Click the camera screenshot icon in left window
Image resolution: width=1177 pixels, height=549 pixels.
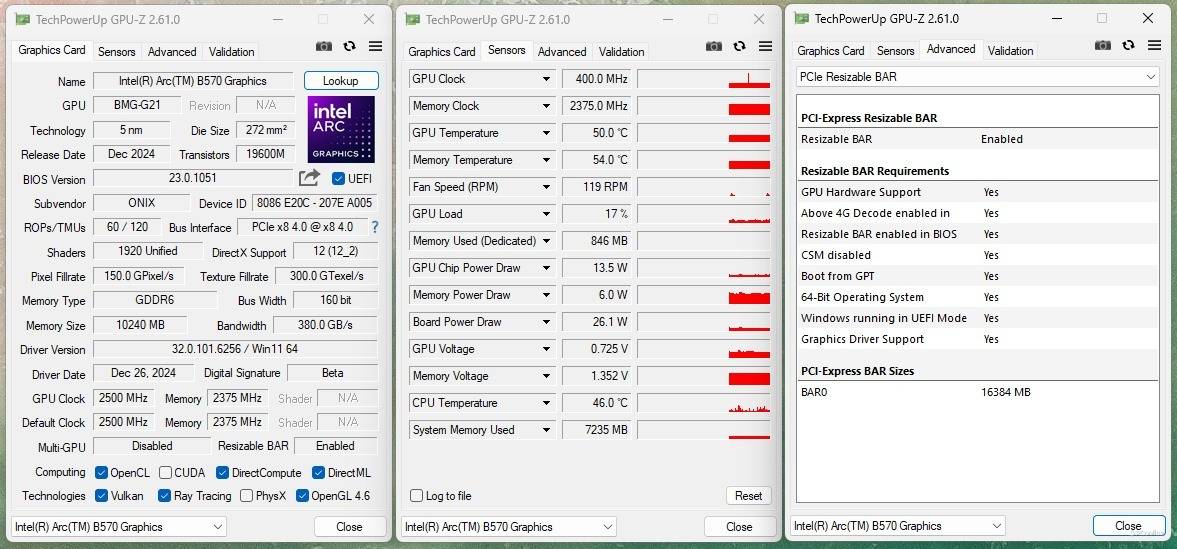324,46
